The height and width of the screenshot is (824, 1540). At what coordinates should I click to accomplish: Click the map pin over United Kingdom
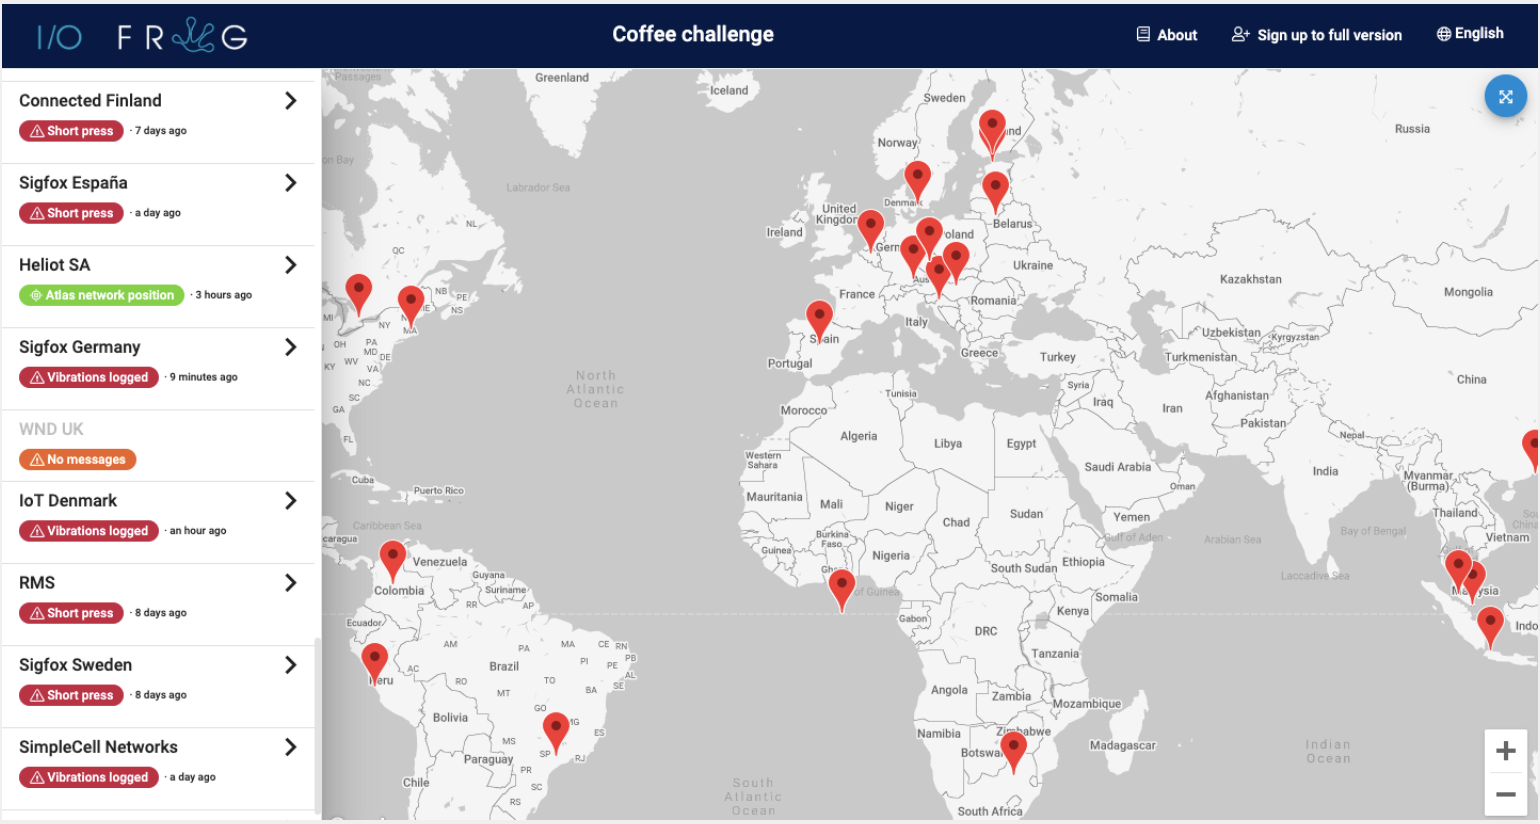coord(871,229)
